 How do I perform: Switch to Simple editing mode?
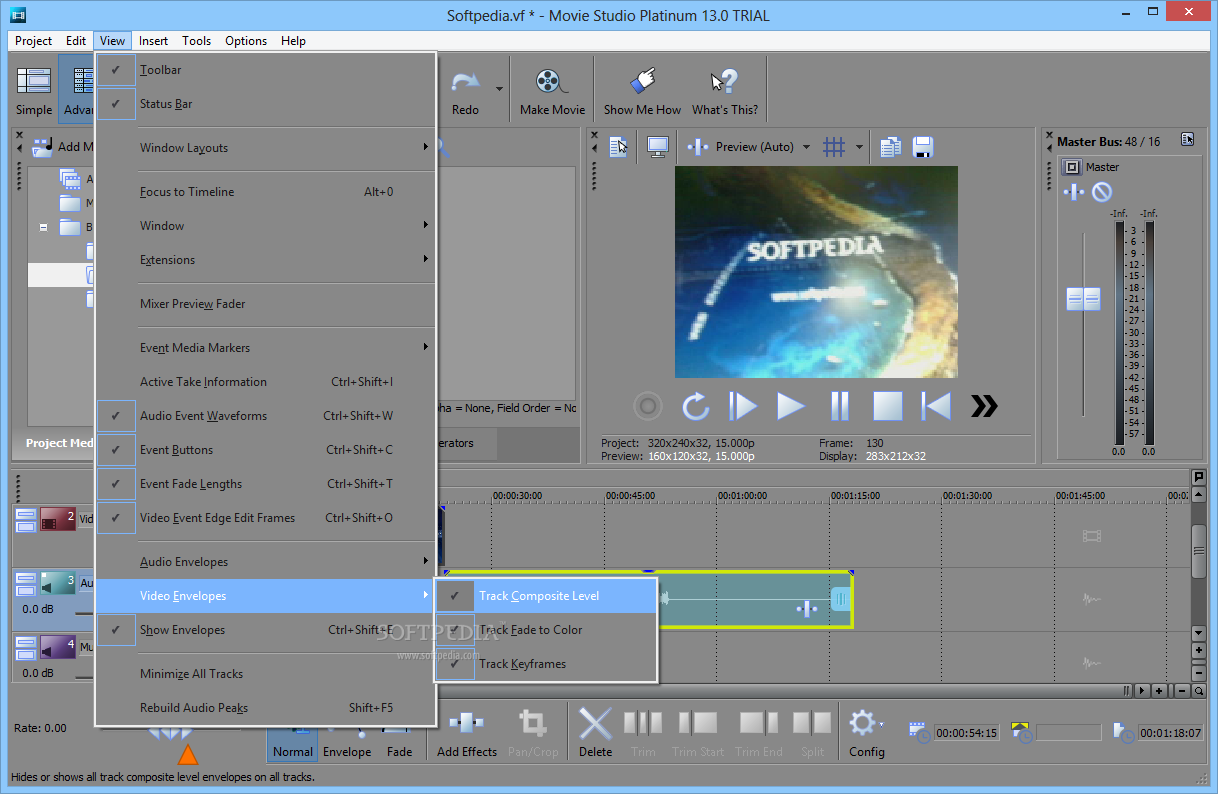click(34, 91)
